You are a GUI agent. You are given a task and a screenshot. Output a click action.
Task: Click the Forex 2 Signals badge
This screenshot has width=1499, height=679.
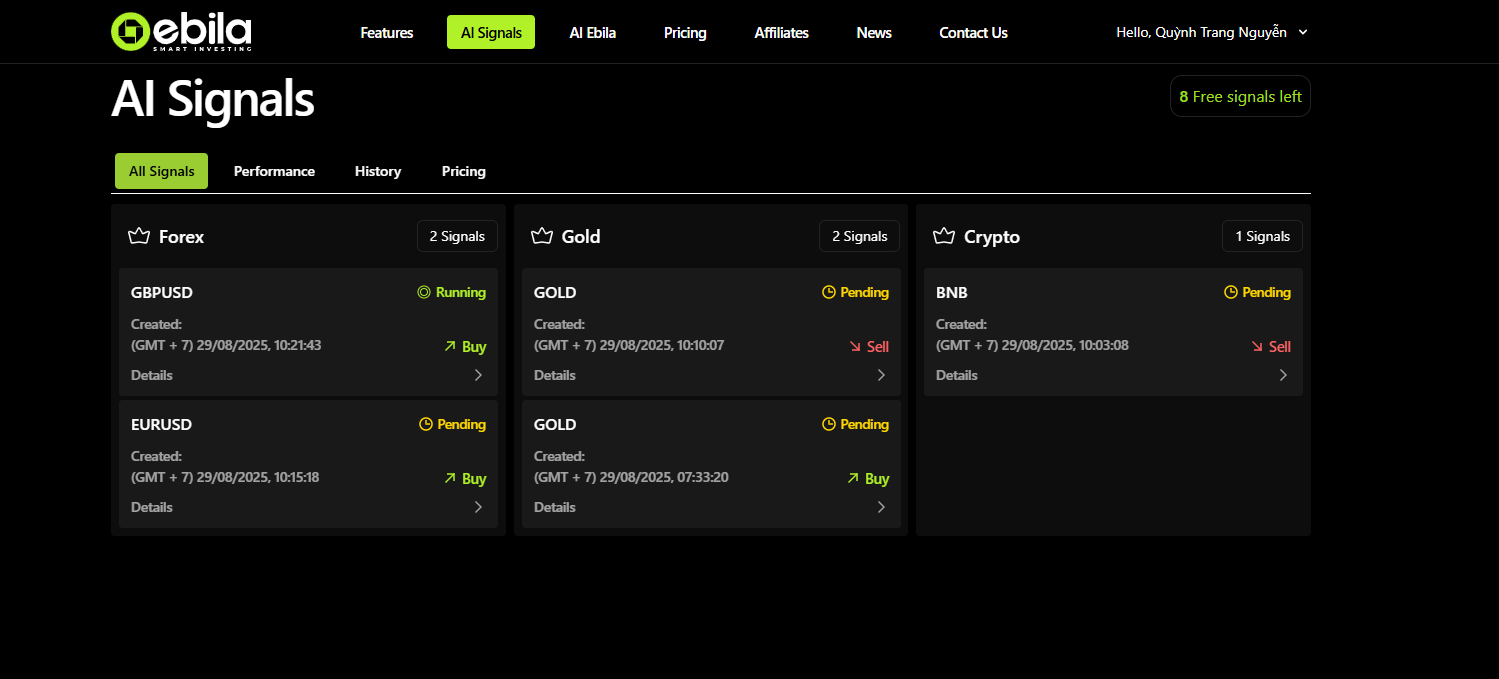point(457,237)
